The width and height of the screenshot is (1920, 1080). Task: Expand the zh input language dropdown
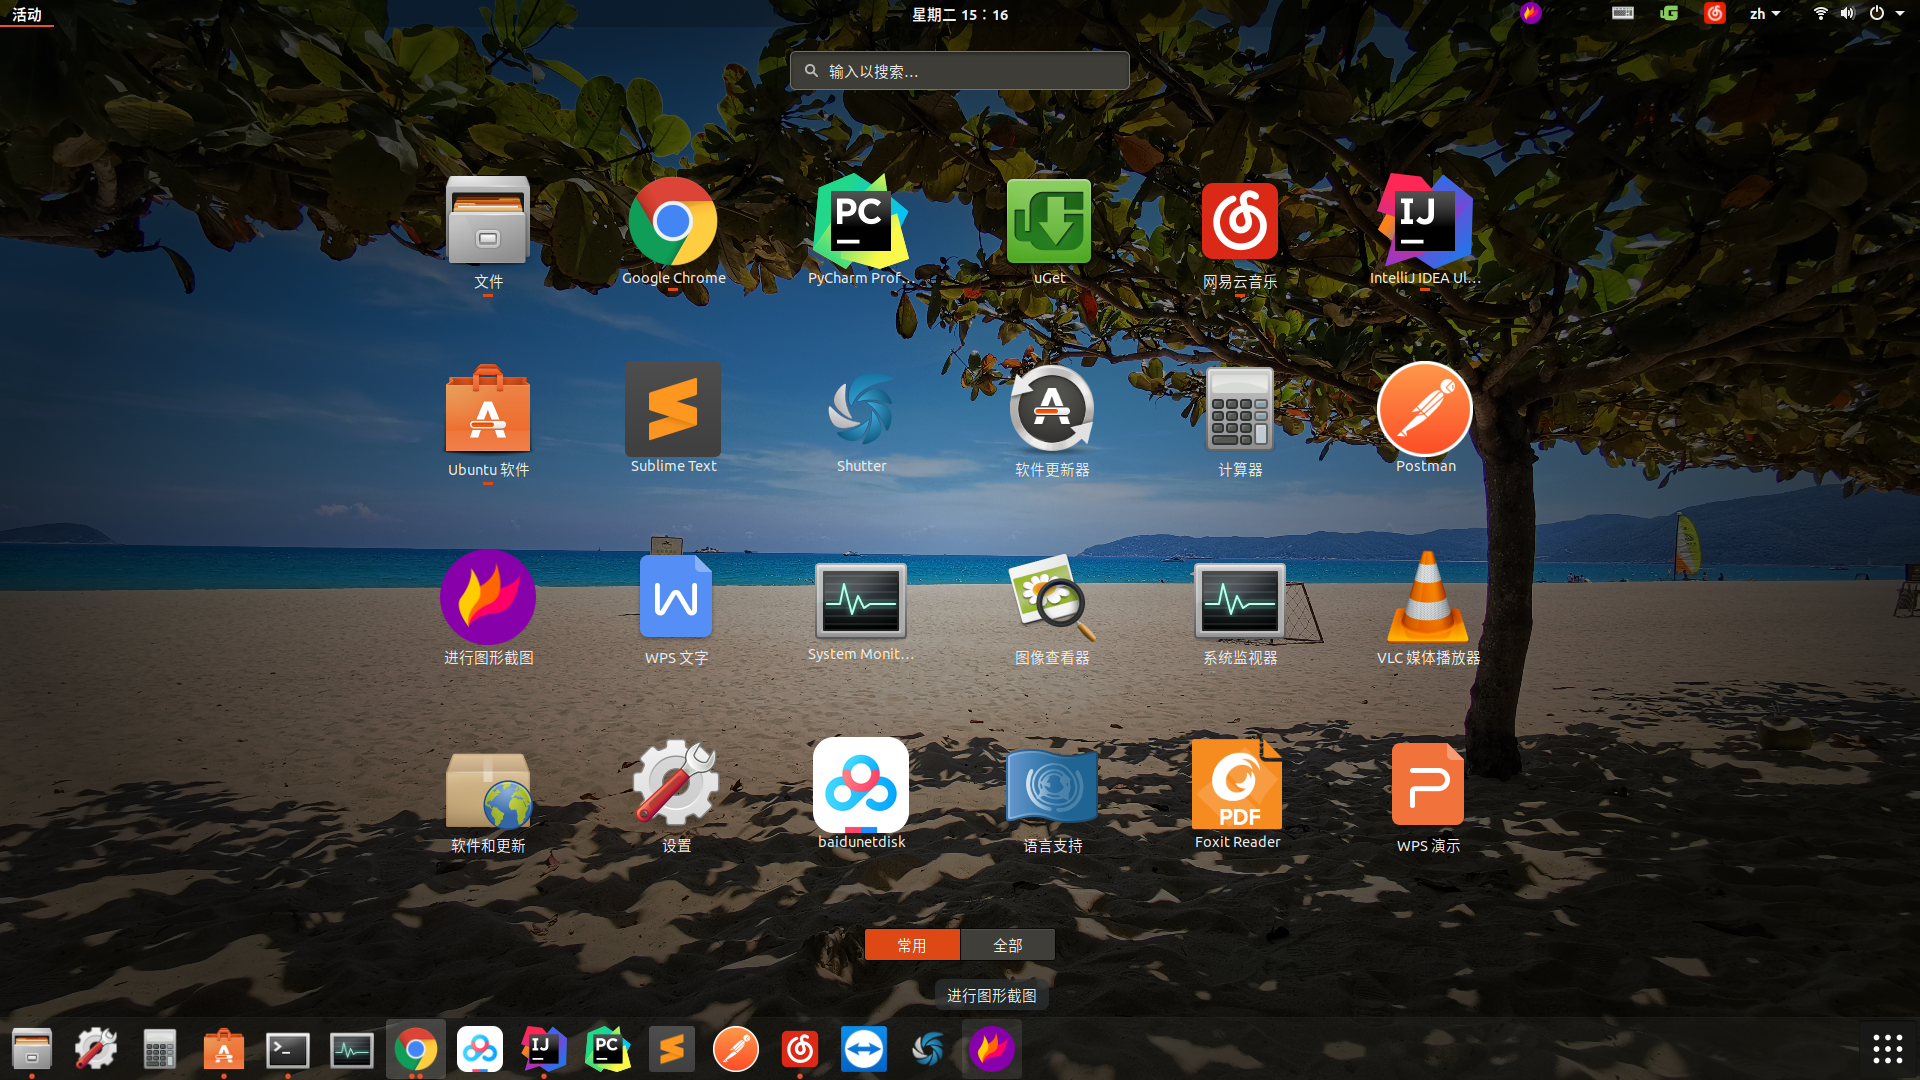pyautogui.click(x=1764, y=13)
